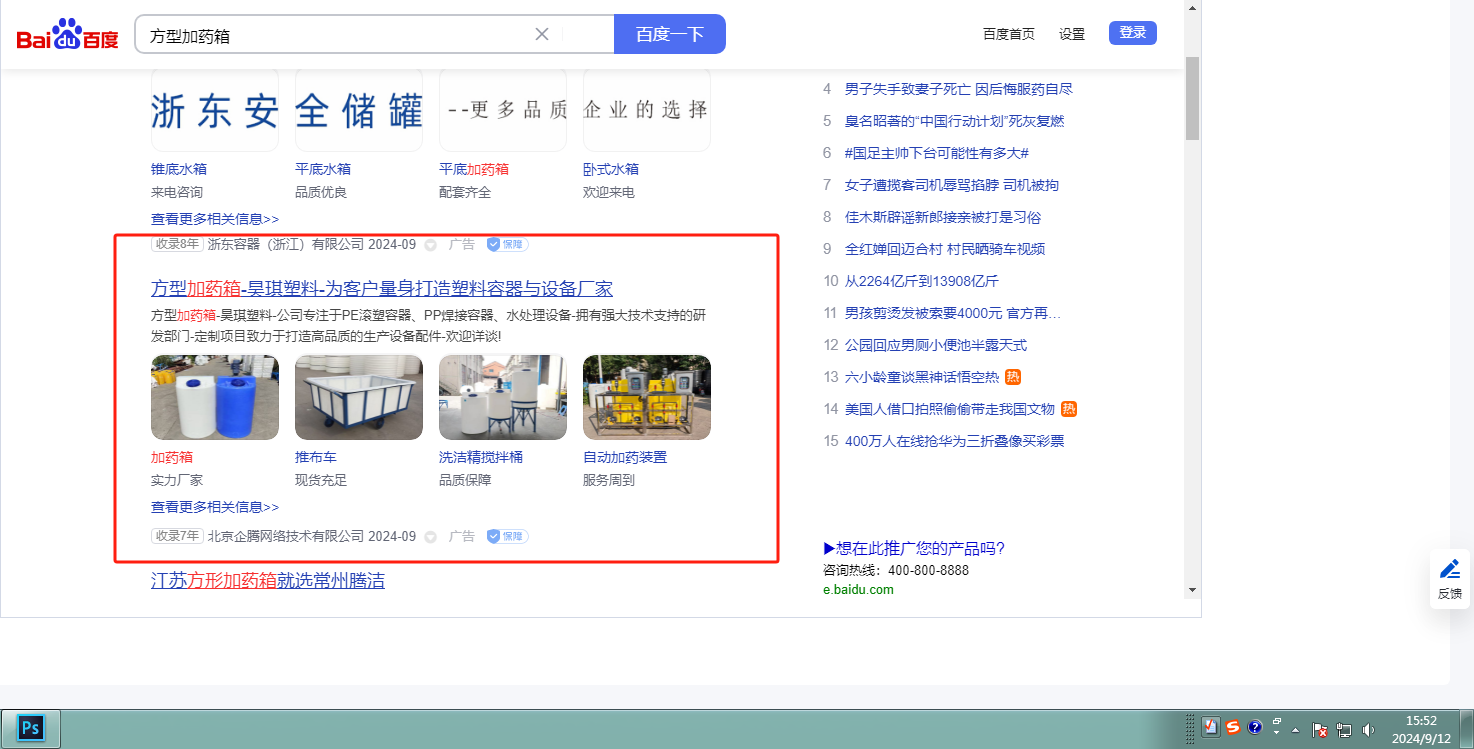Open hot search 佳木斯辟谣新郎接亲被打是习俗
Viewport: 1474px width, 749px height.
pos(945,217)
